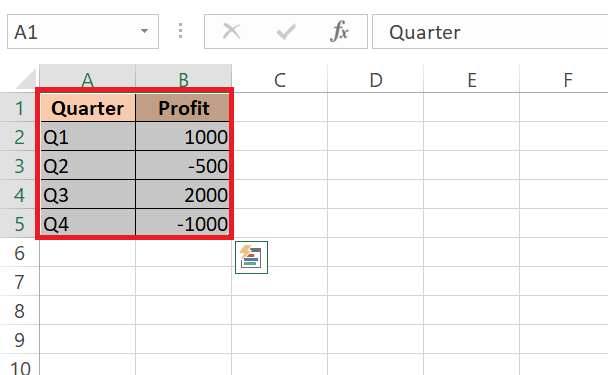Click the Select All corner triangle
This screenshot has height=375, width=608.
pyautogui.click(x=26, y=79)
